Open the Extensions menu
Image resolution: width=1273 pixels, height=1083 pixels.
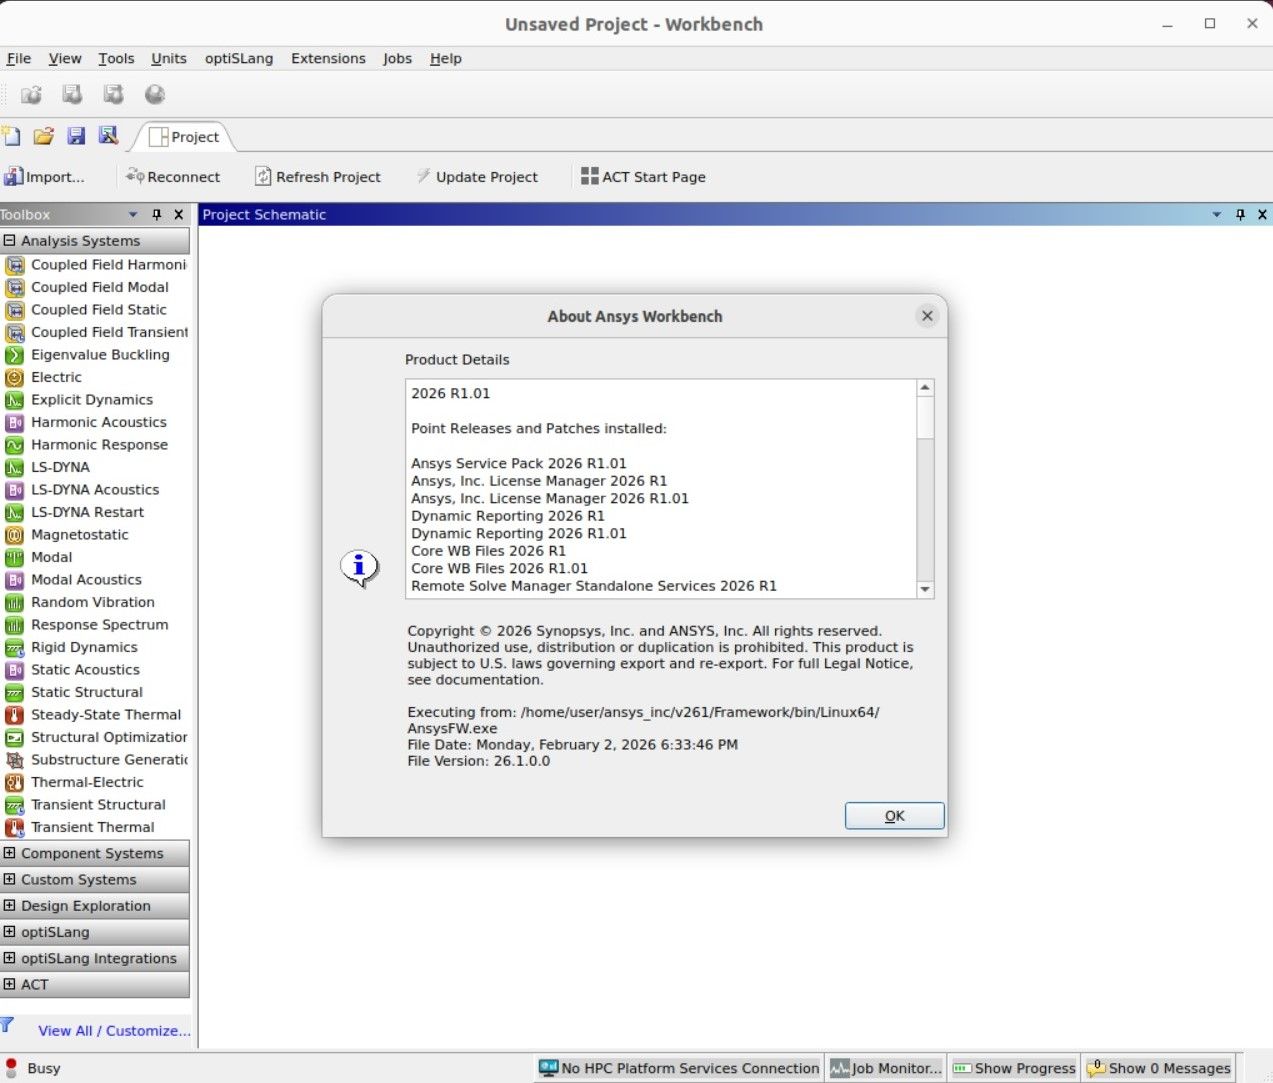point(328,58)
